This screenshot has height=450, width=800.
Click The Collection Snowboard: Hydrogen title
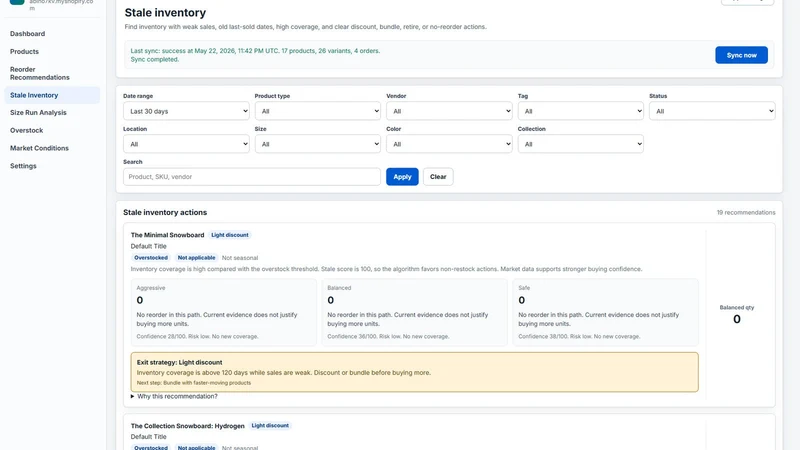point(187,426)
